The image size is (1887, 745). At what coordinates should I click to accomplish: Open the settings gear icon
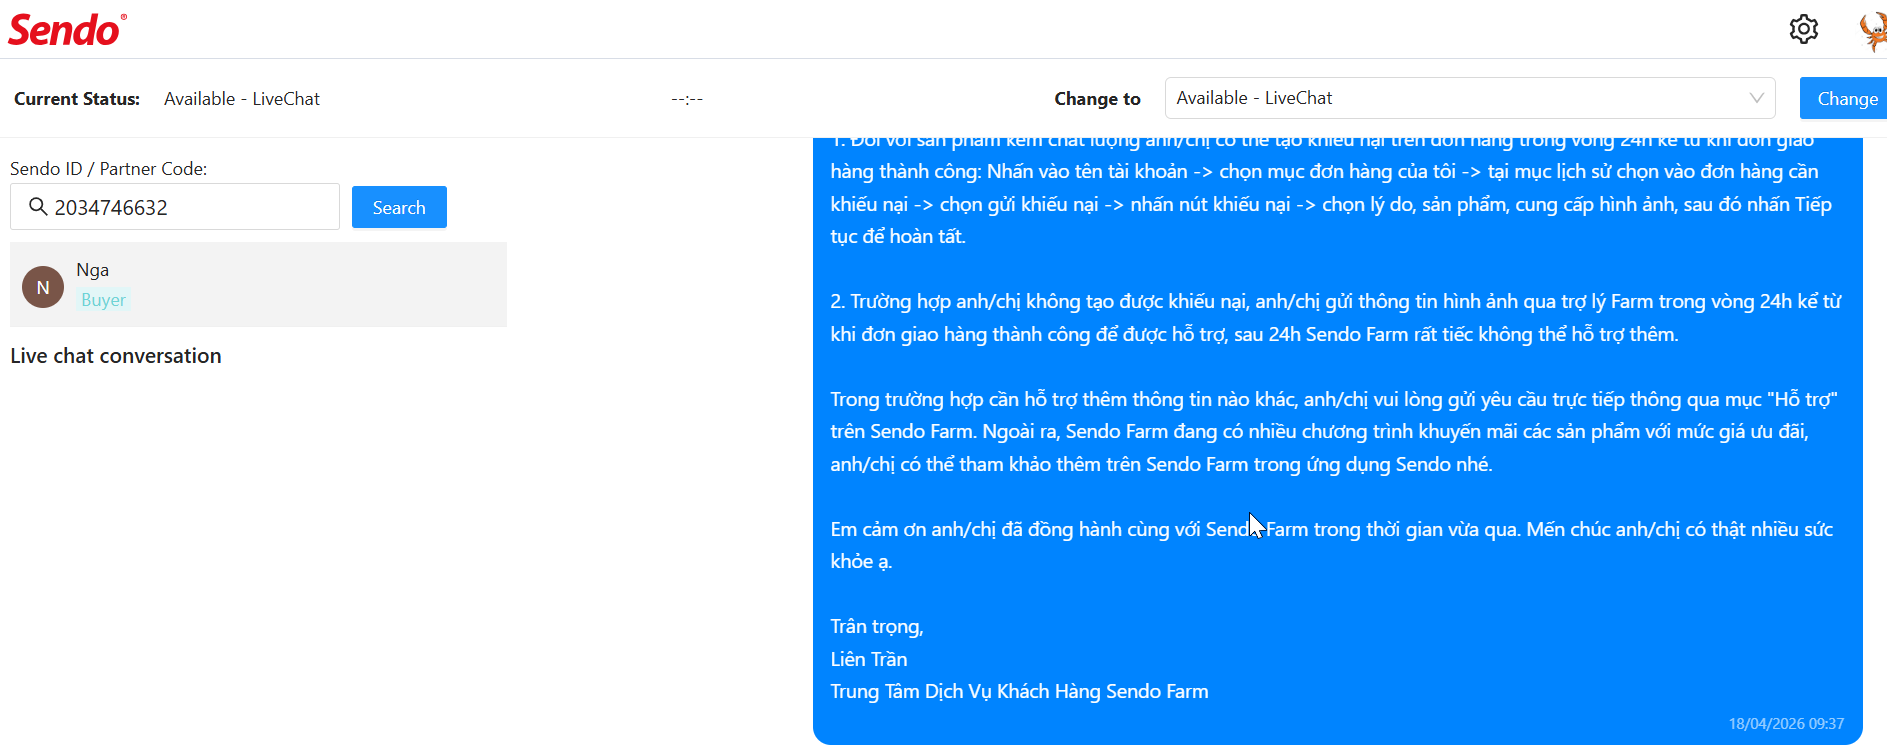click(1803, 29)
